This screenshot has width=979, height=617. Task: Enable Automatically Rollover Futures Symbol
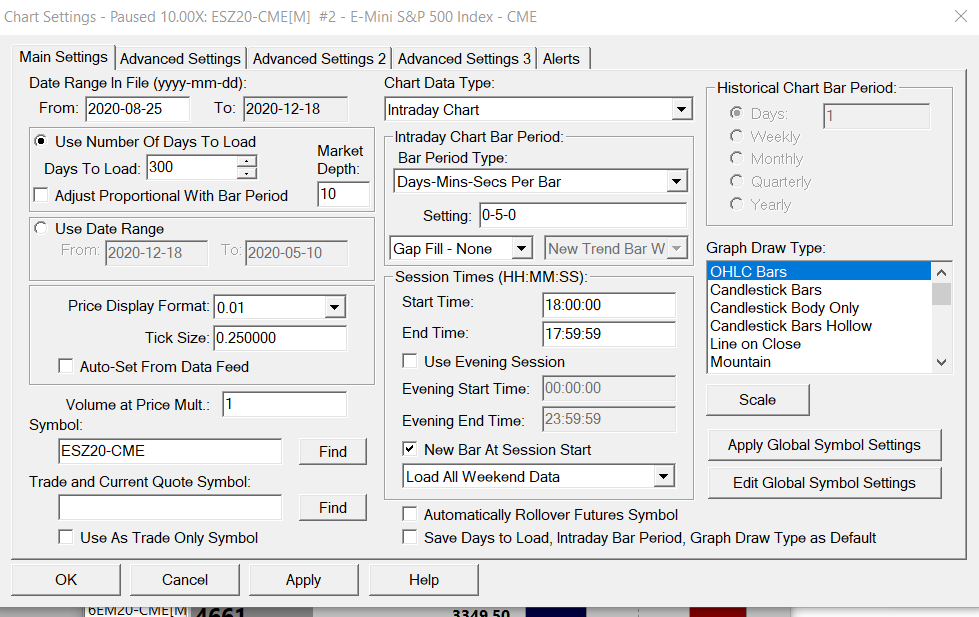(410, 514)
